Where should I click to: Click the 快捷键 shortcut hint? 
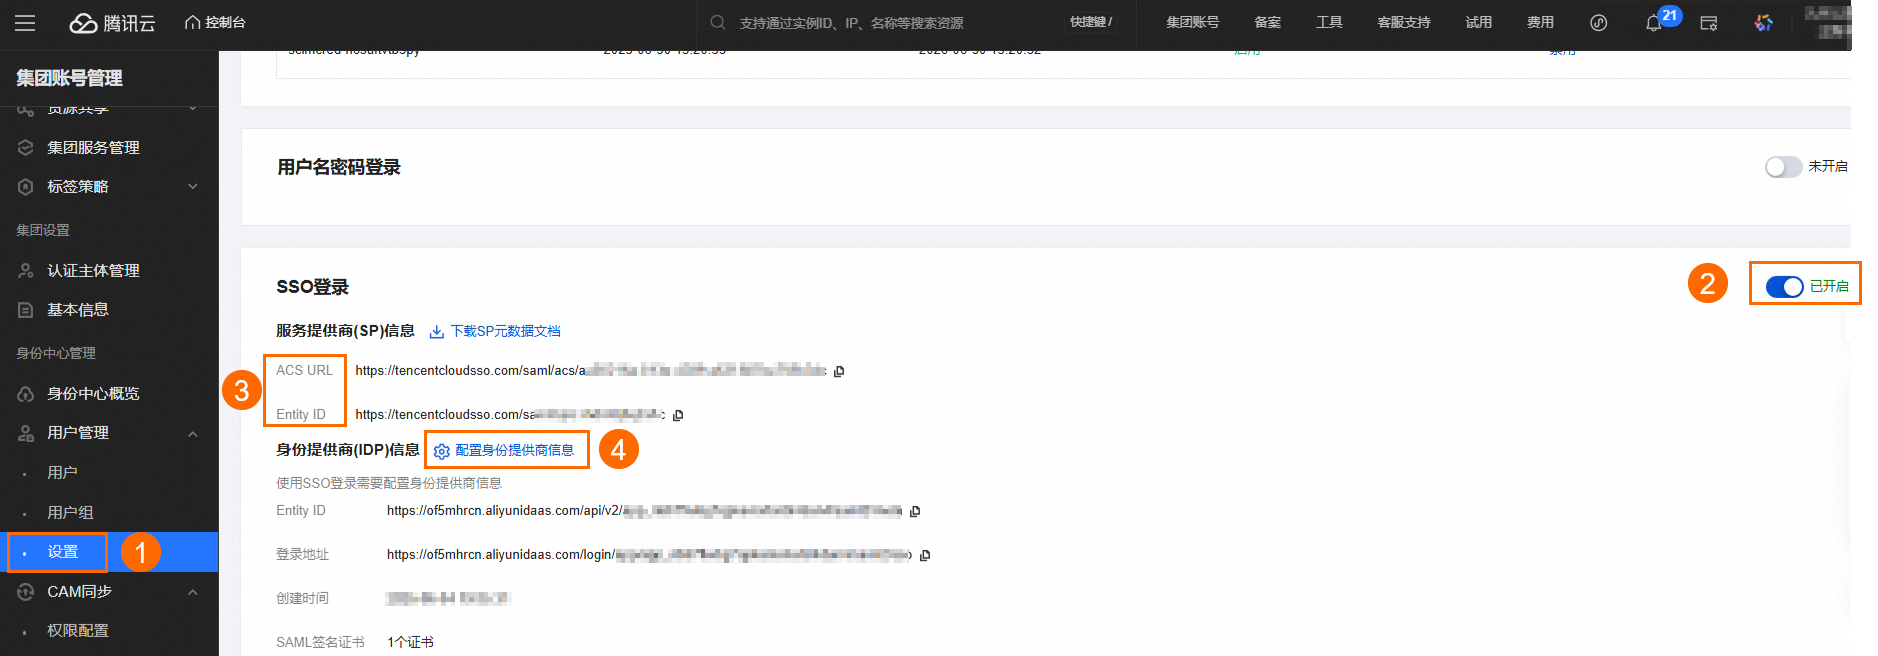[x=1091, y=22]
